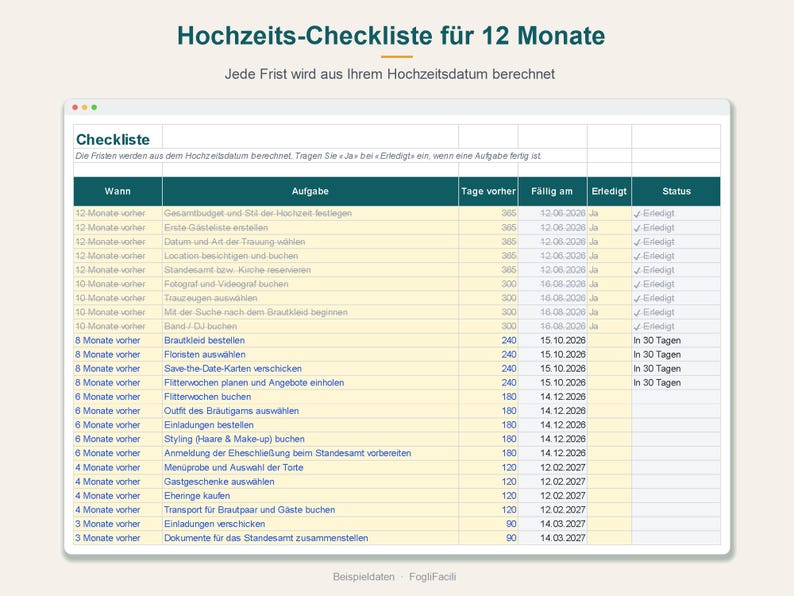Click the Status column header
Screen dimensions: 794x596
point(676,191)
